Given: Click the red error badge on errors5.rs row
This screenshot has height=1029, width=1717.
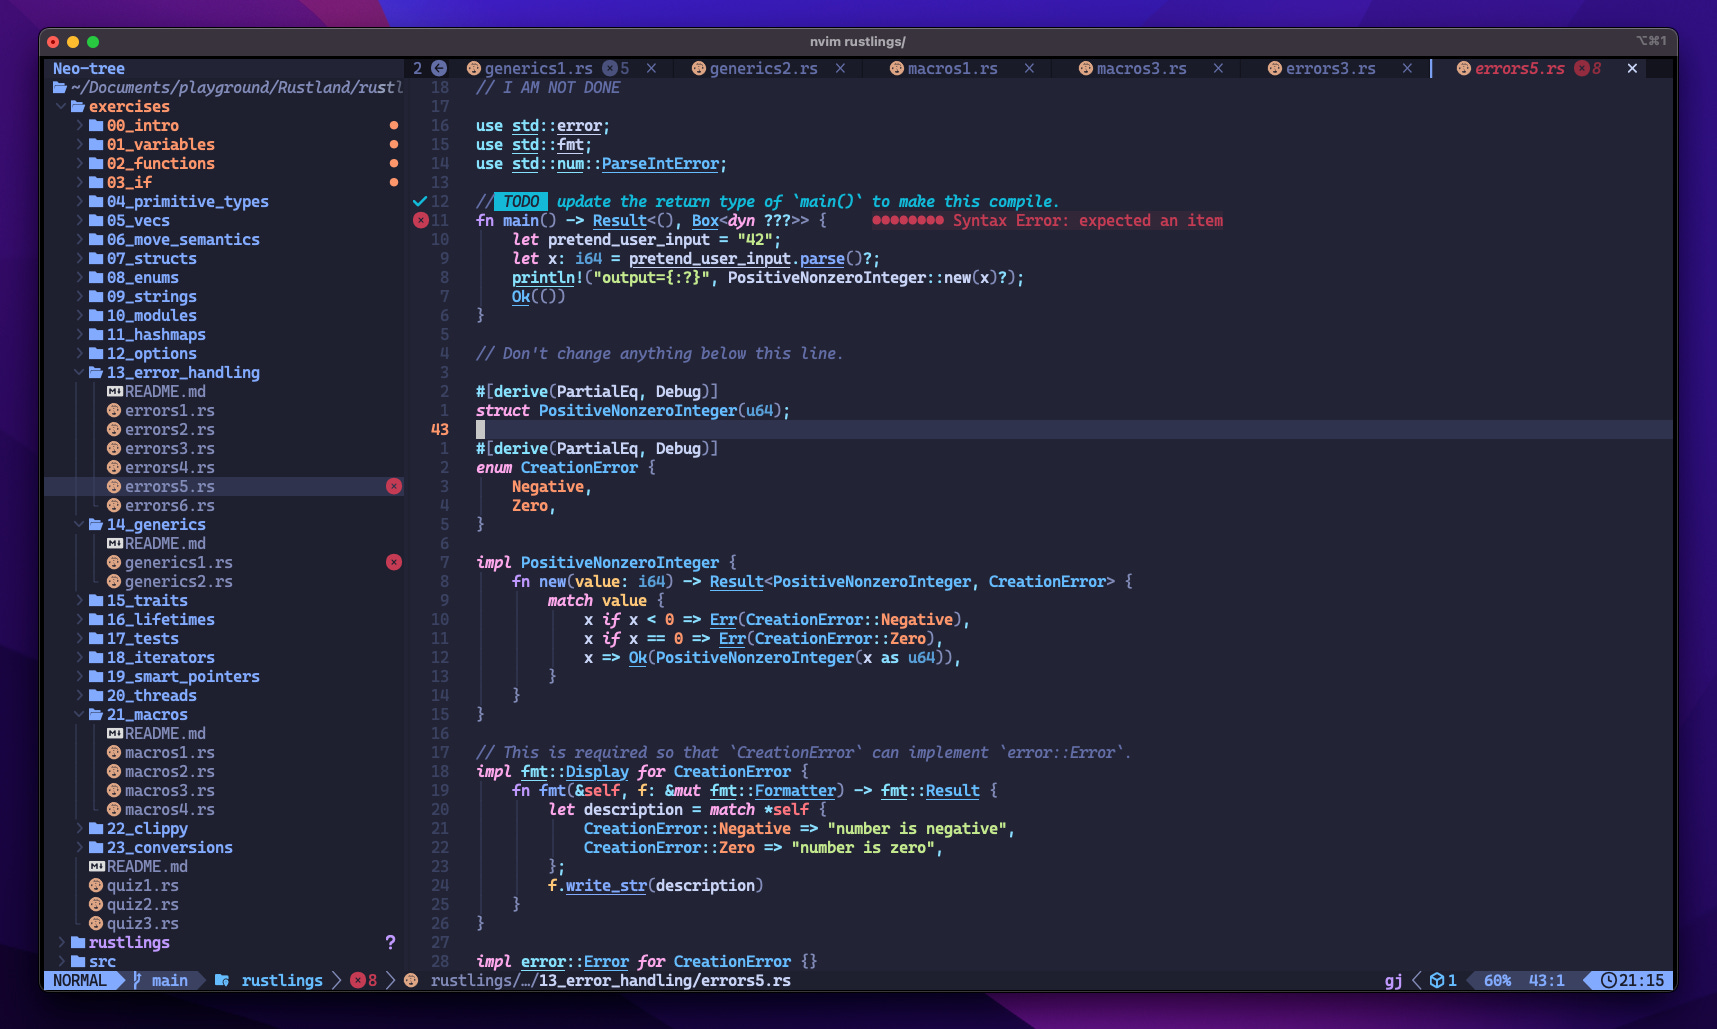Looking at the screenshot, I should click(x=394, y=486).
